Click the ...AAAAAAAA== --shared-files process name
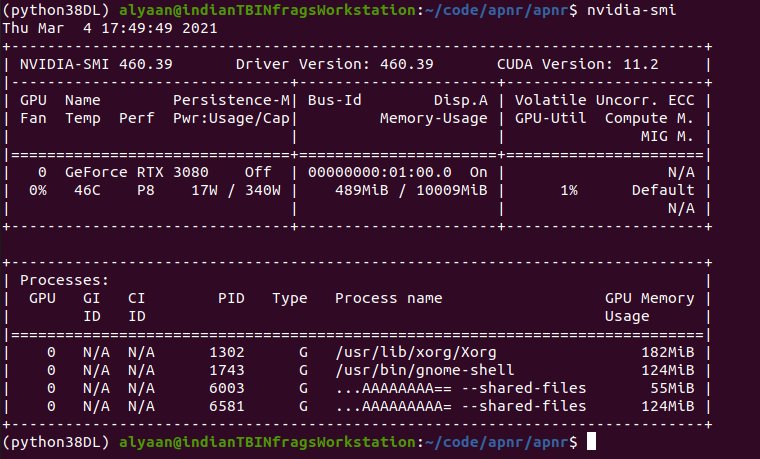760x459 pixels. [460, 388]
